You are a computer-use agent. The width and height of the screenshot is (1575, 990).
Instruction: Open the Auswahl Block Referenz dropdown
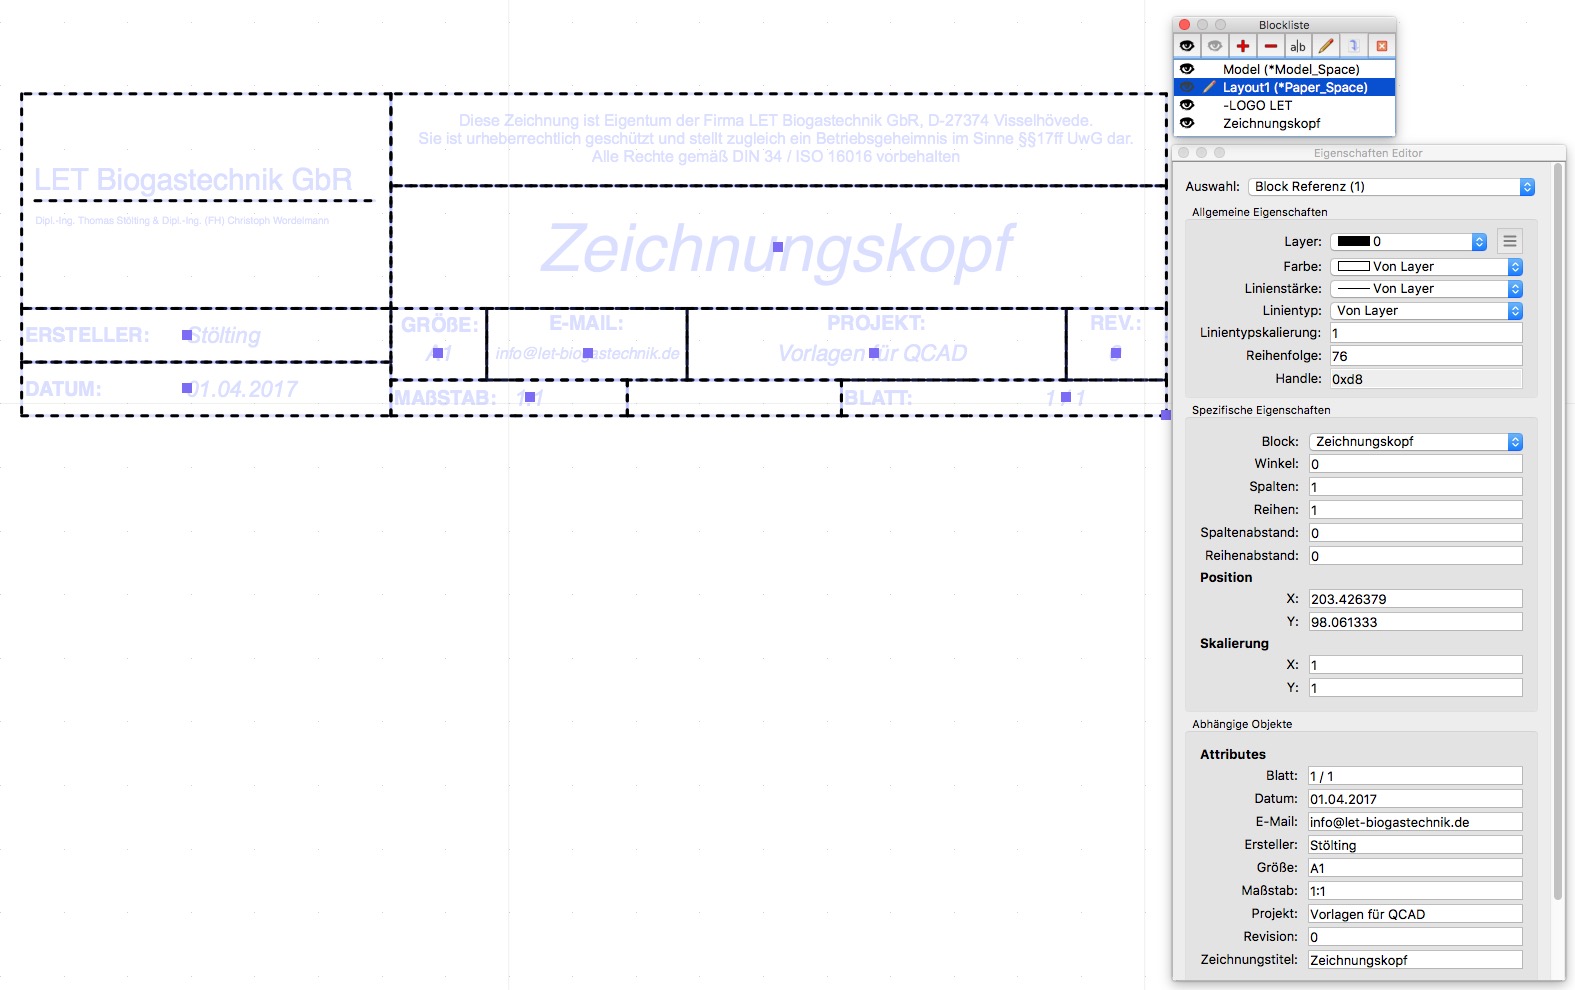pyautogui.click(x=1390, y=187)
